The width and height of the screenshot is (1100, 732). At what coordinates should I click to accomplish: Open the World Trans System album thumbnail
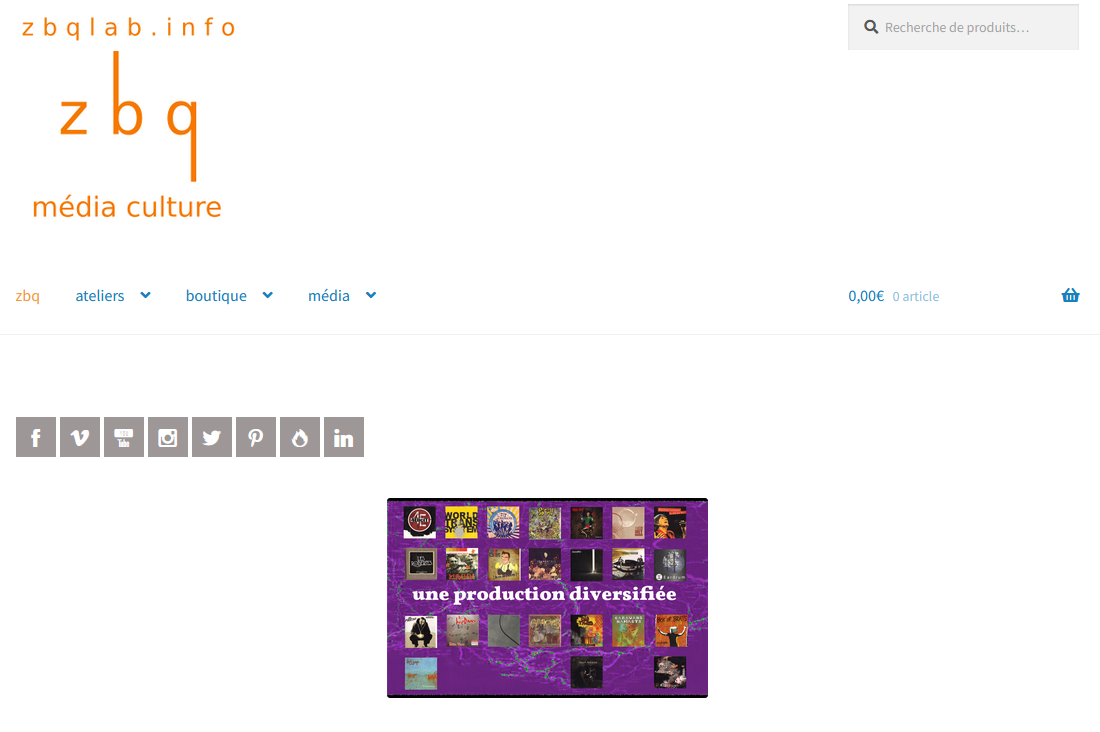point(461,522)
